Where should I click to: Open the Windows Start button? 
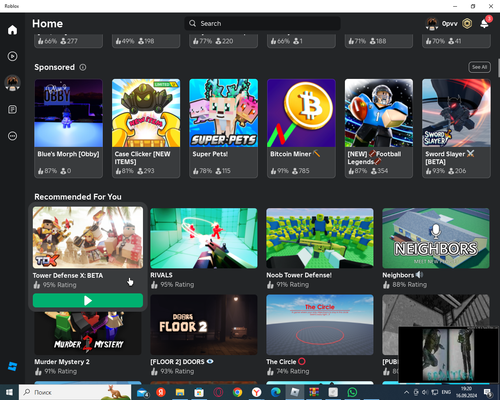pyautogui.click(x=9, y=392)
